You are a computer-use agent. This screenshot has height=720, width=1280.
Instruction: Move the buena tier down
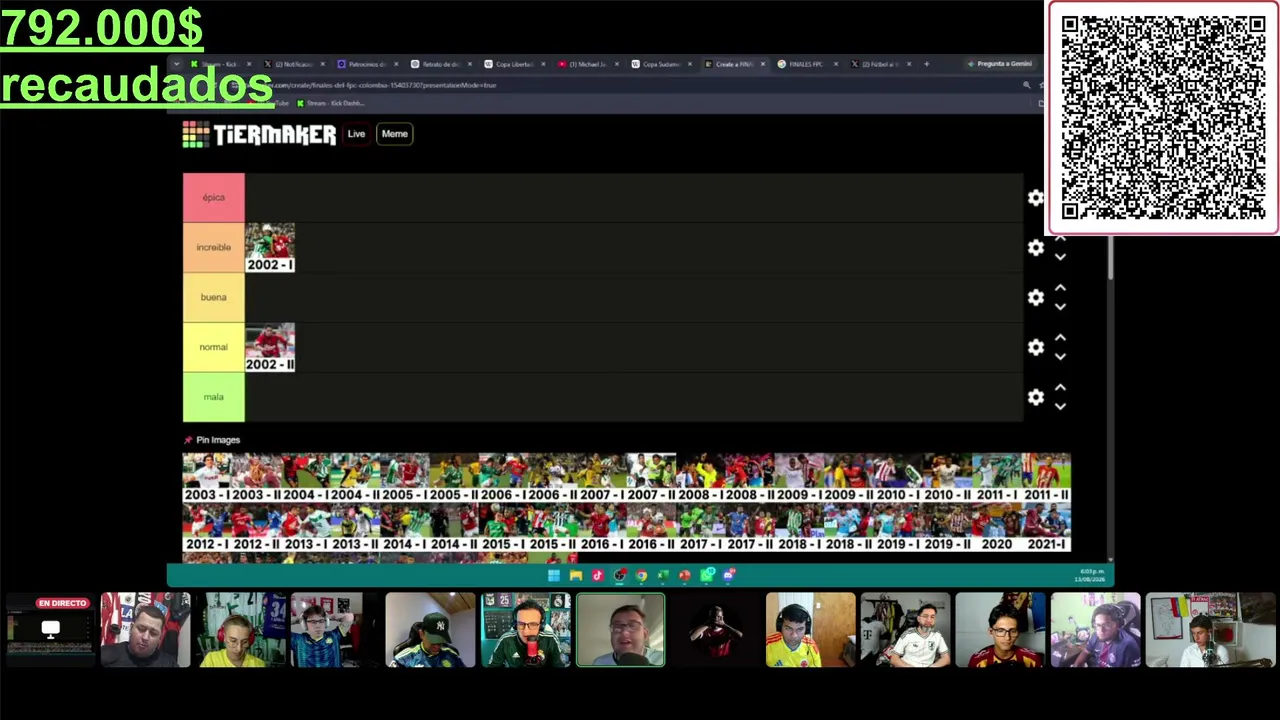(1060, 307)
